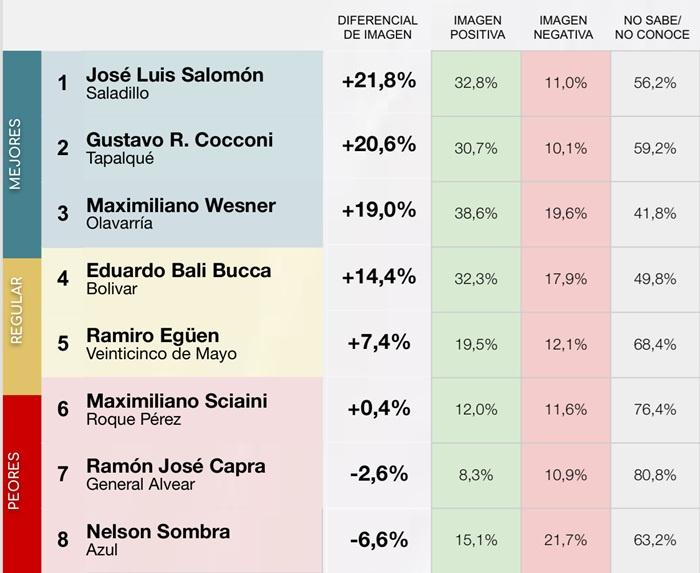
Task: Open the Ramiro Egüen entry
Action: [152, 335]
